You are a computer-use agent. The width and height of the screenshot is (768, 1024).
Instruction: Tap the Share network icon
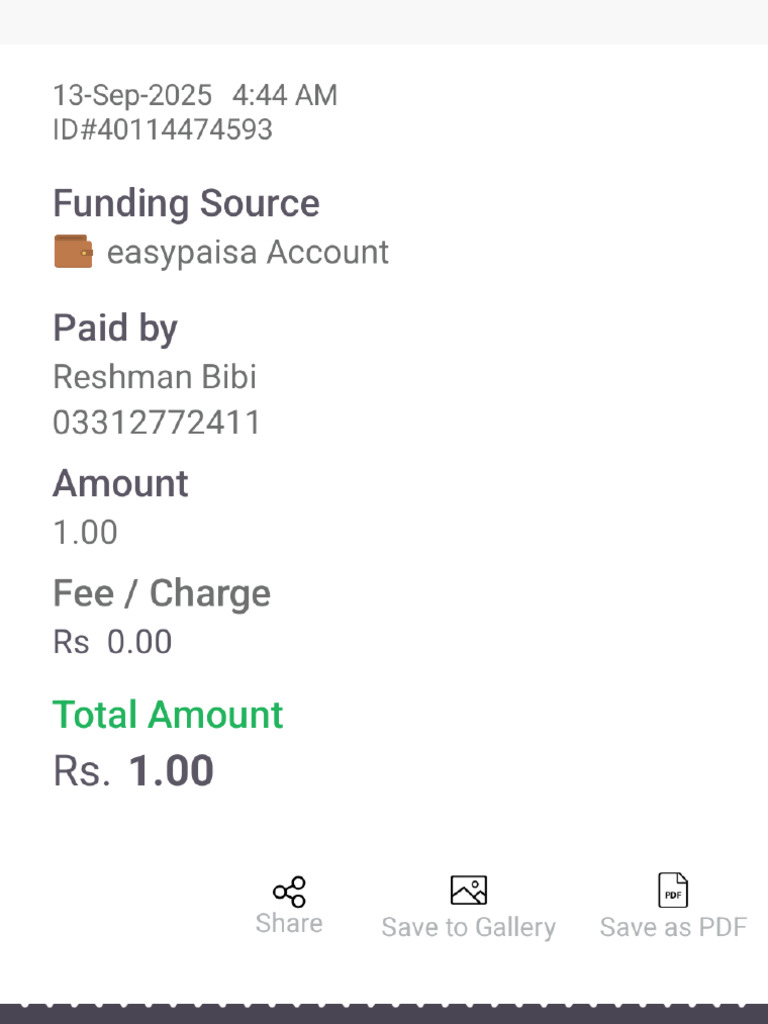[x=289, y=891]
